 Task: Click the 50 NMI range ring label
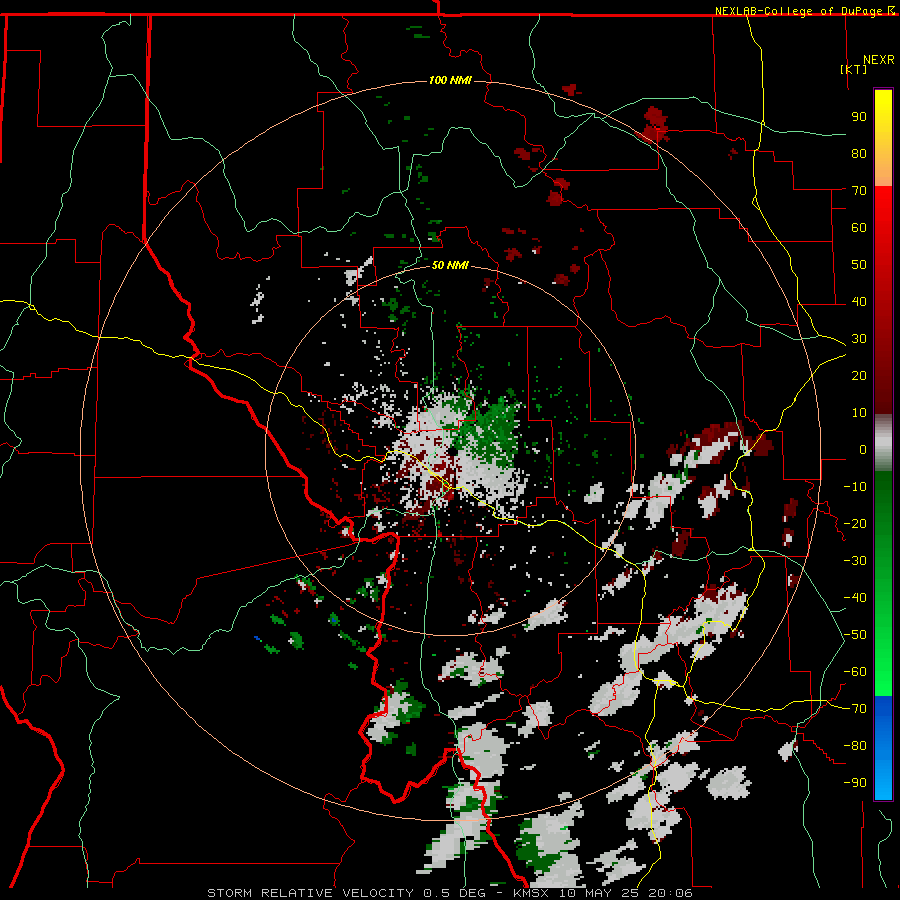pyautogui.click(x=450, y=265)
